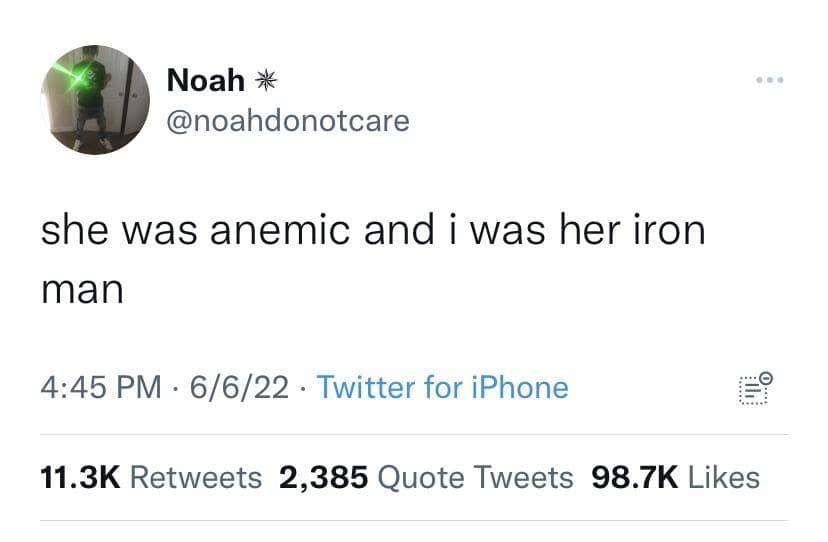Click the 98.7K like count number

tap(636, 477)
